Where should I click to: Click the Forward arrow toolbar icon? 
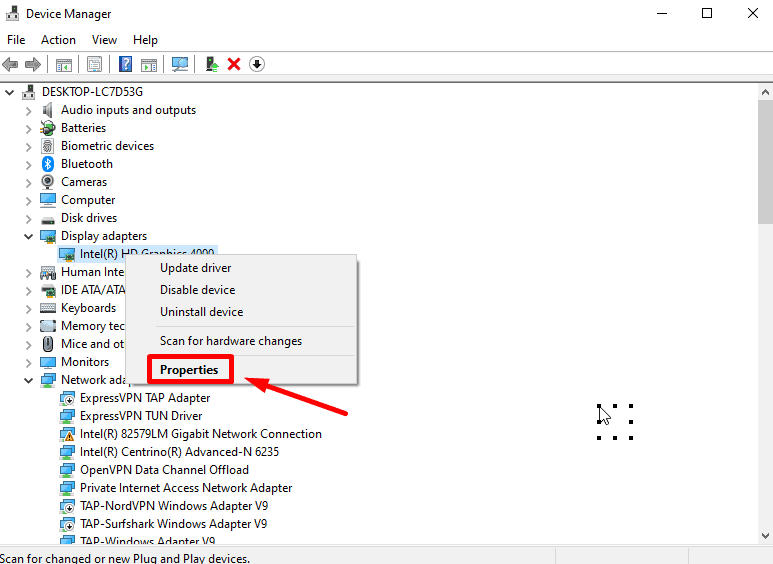(x=33, y=64)
